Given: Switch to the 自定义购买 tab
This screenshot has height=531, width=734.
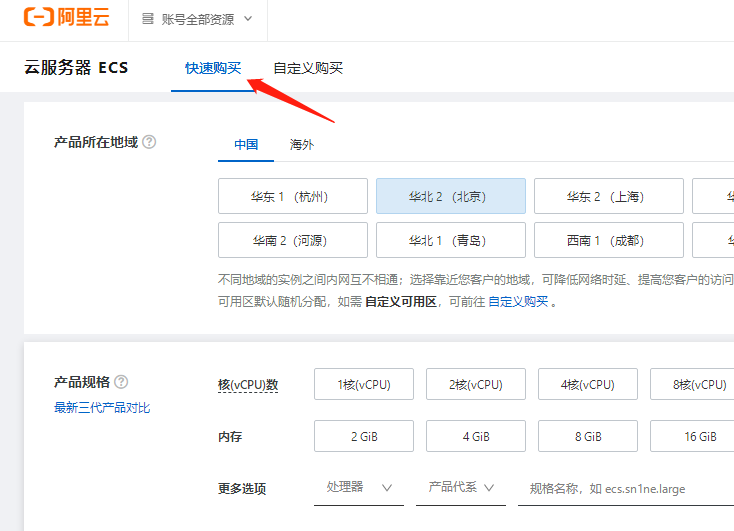Looking at the screenshot, I should pos(308,68).
